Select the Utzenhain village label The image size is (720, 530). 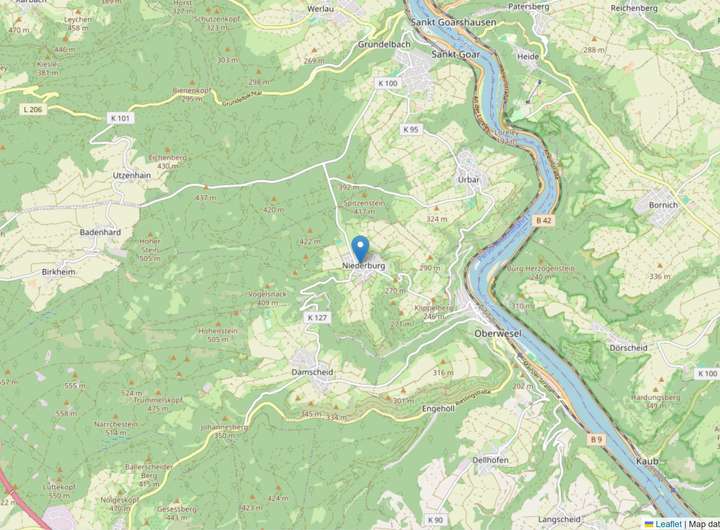click(132, 175)
